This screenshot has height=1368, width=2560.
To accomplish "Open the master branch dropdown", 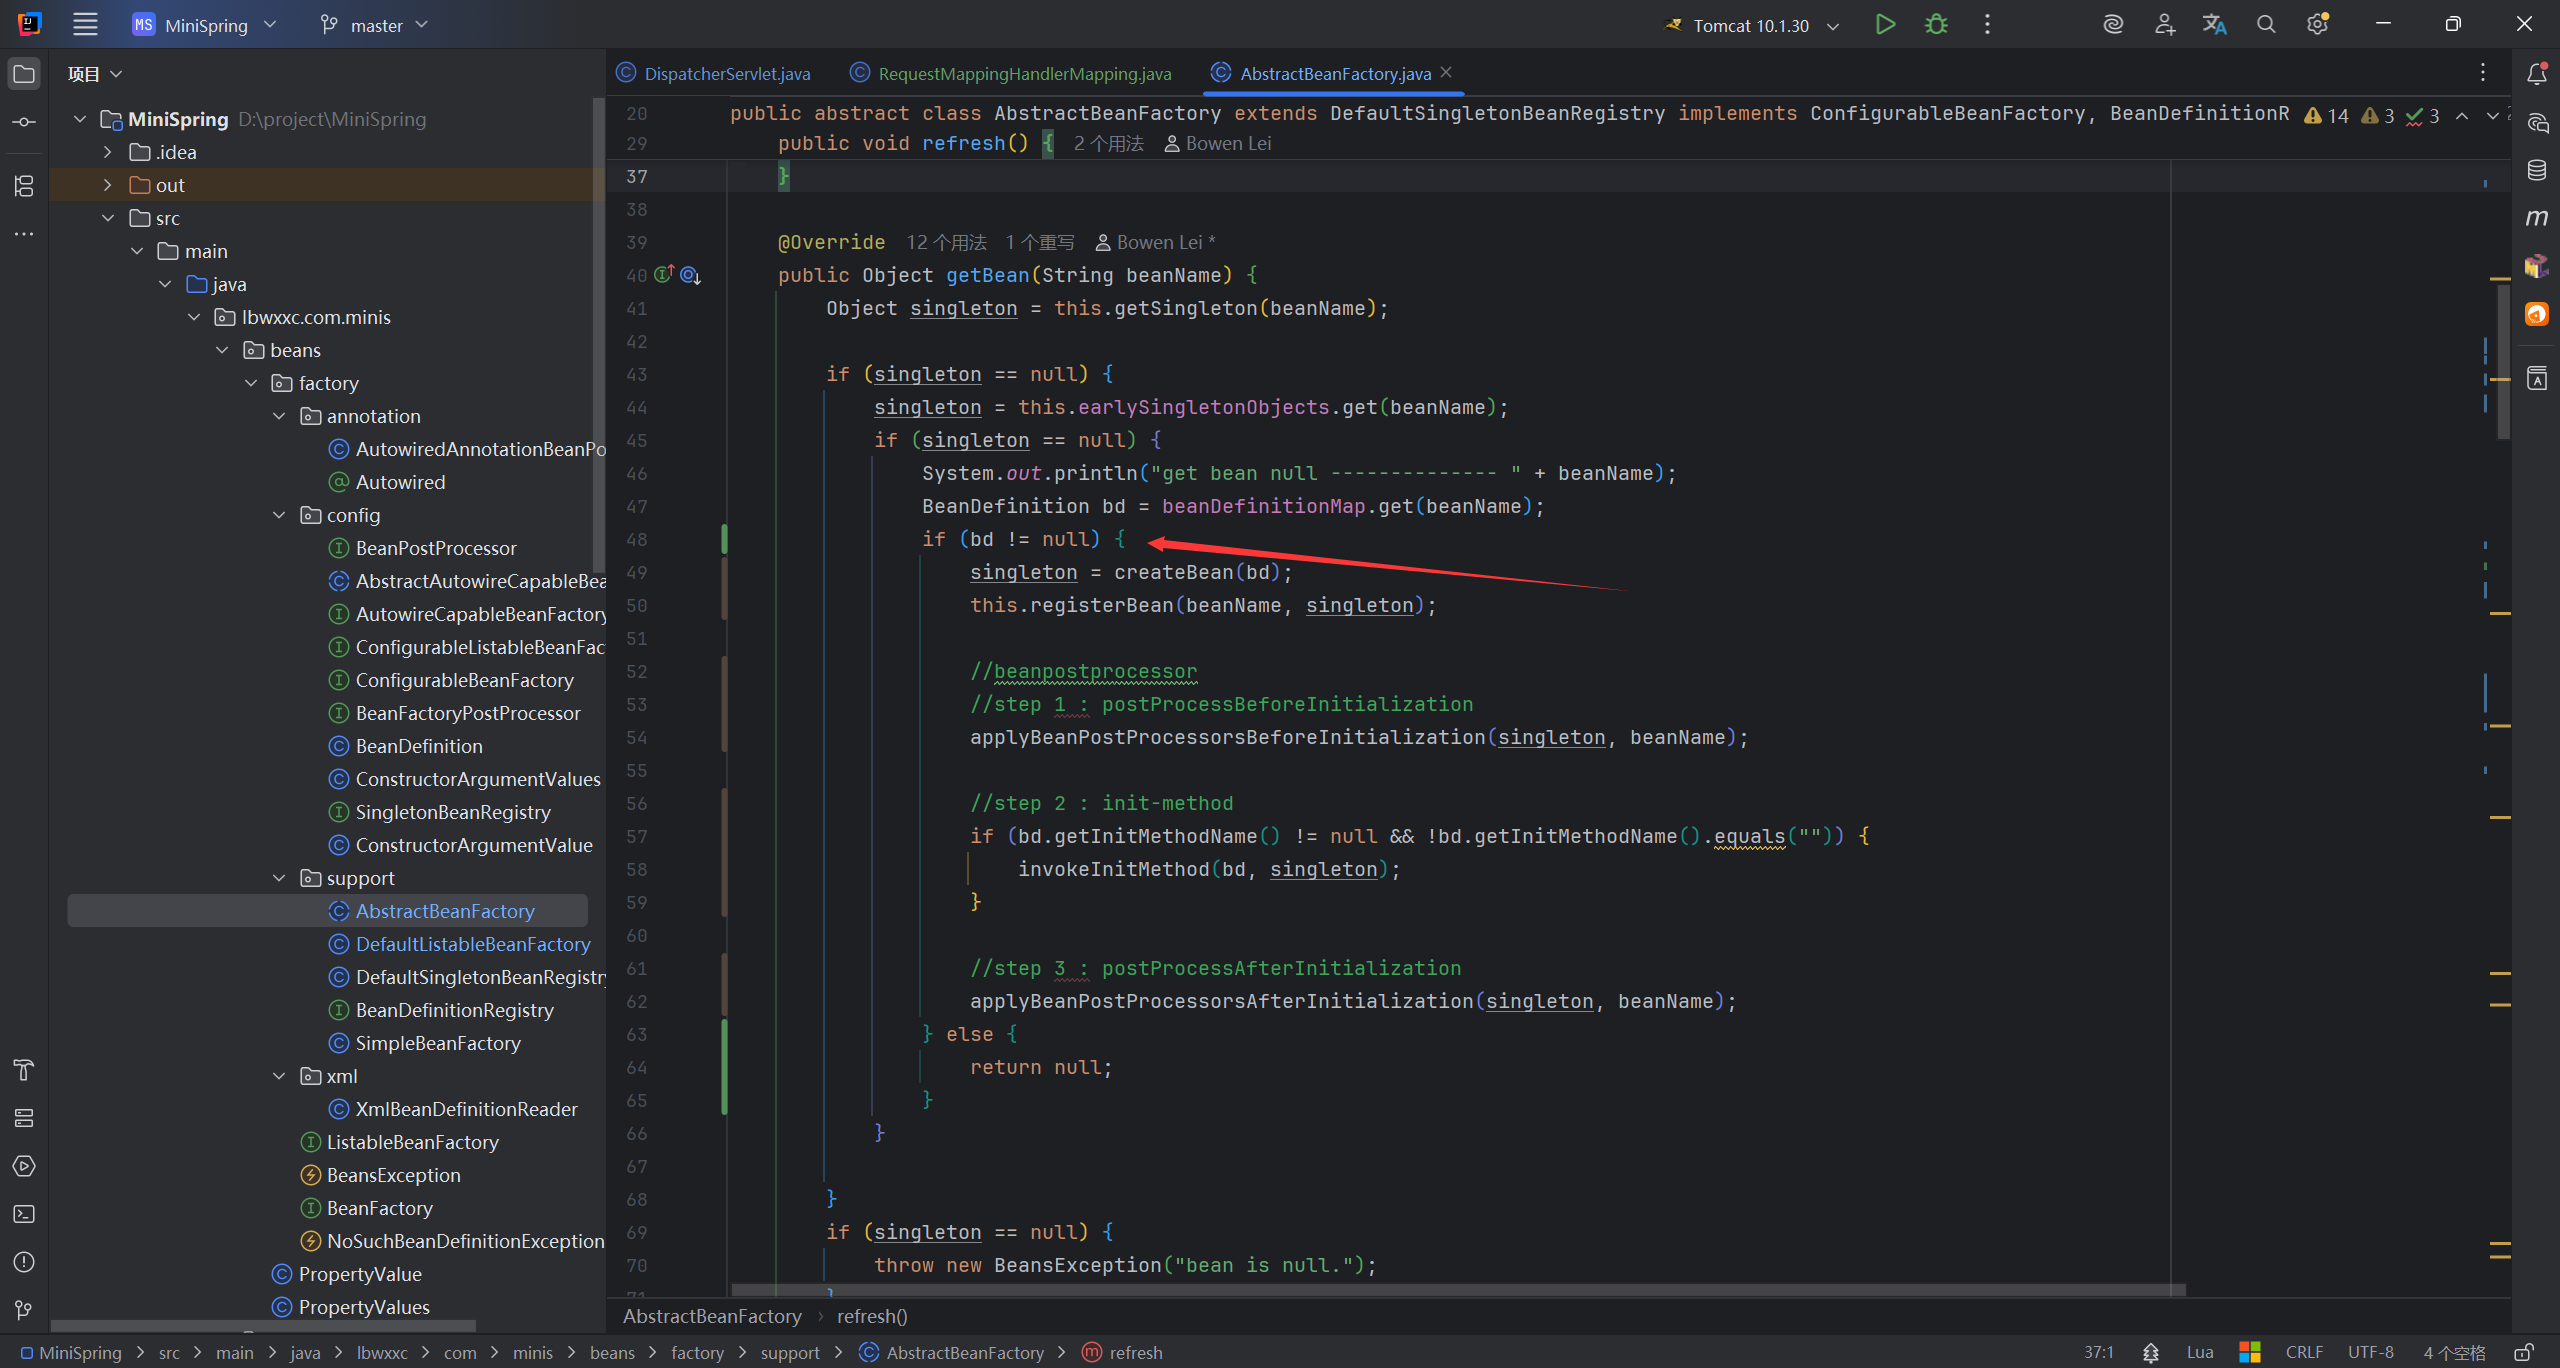I will 374,25.
